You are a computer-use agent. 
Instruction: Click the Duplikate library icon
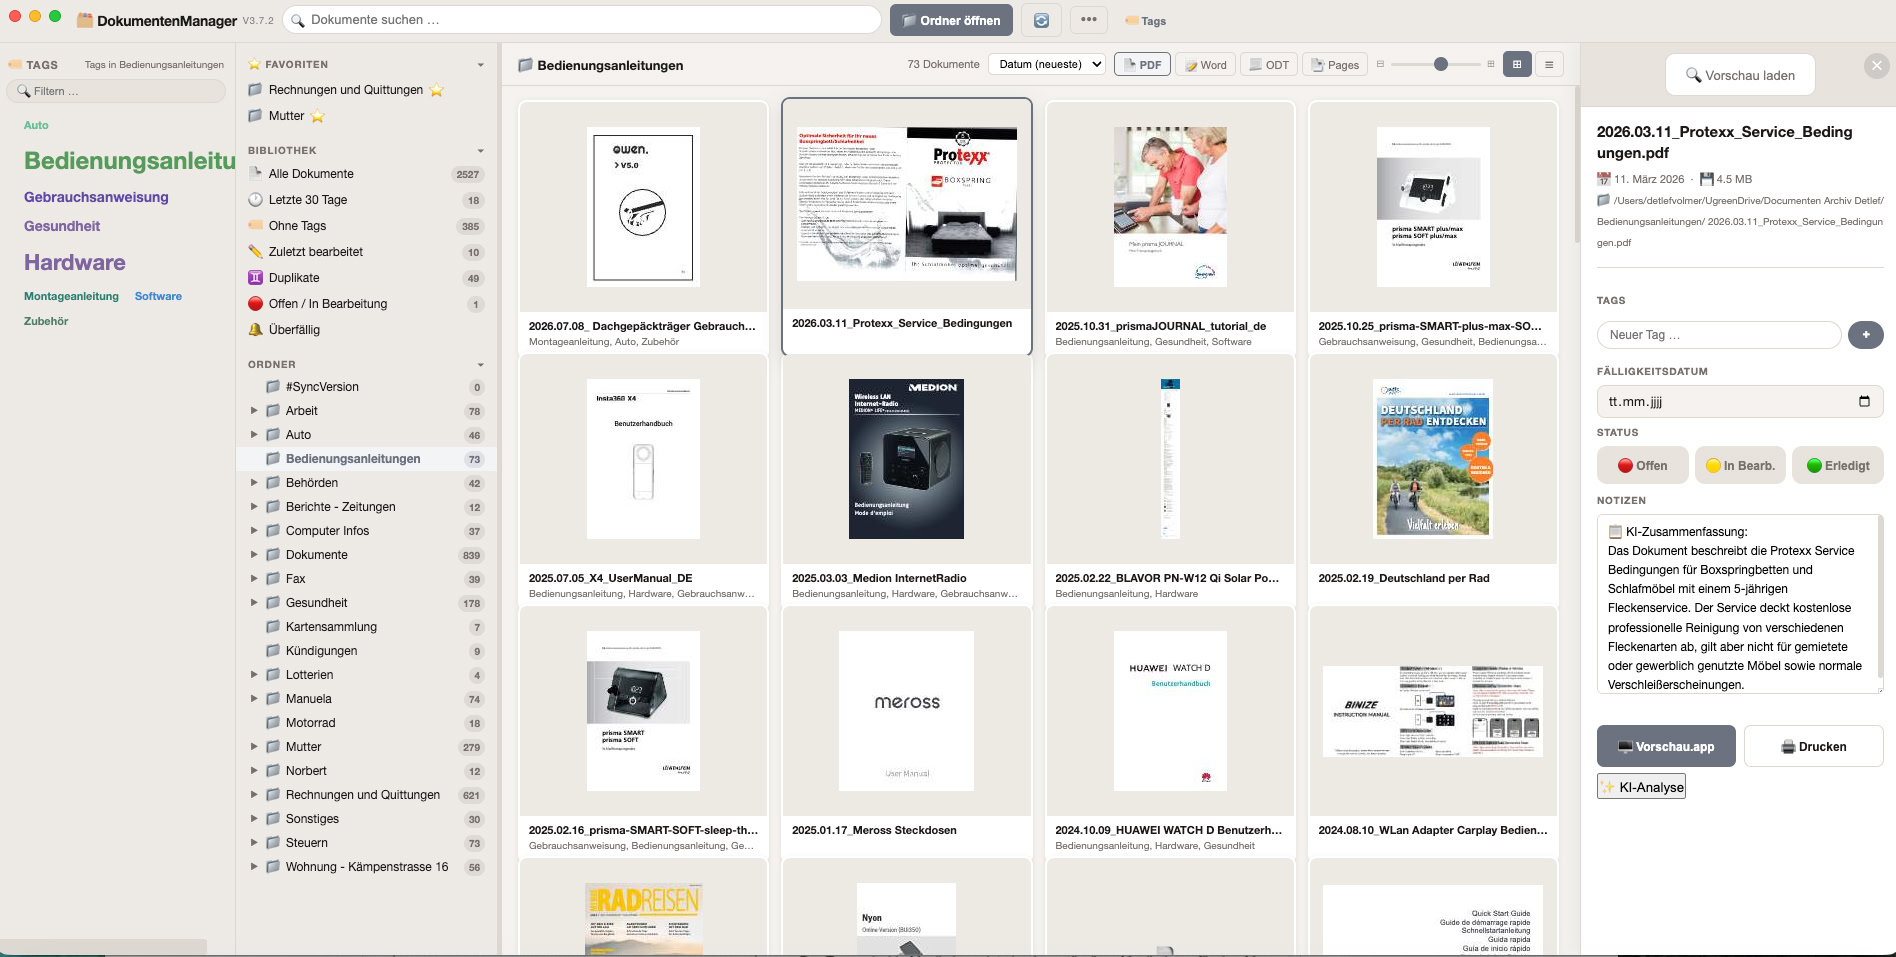[255, 278]
